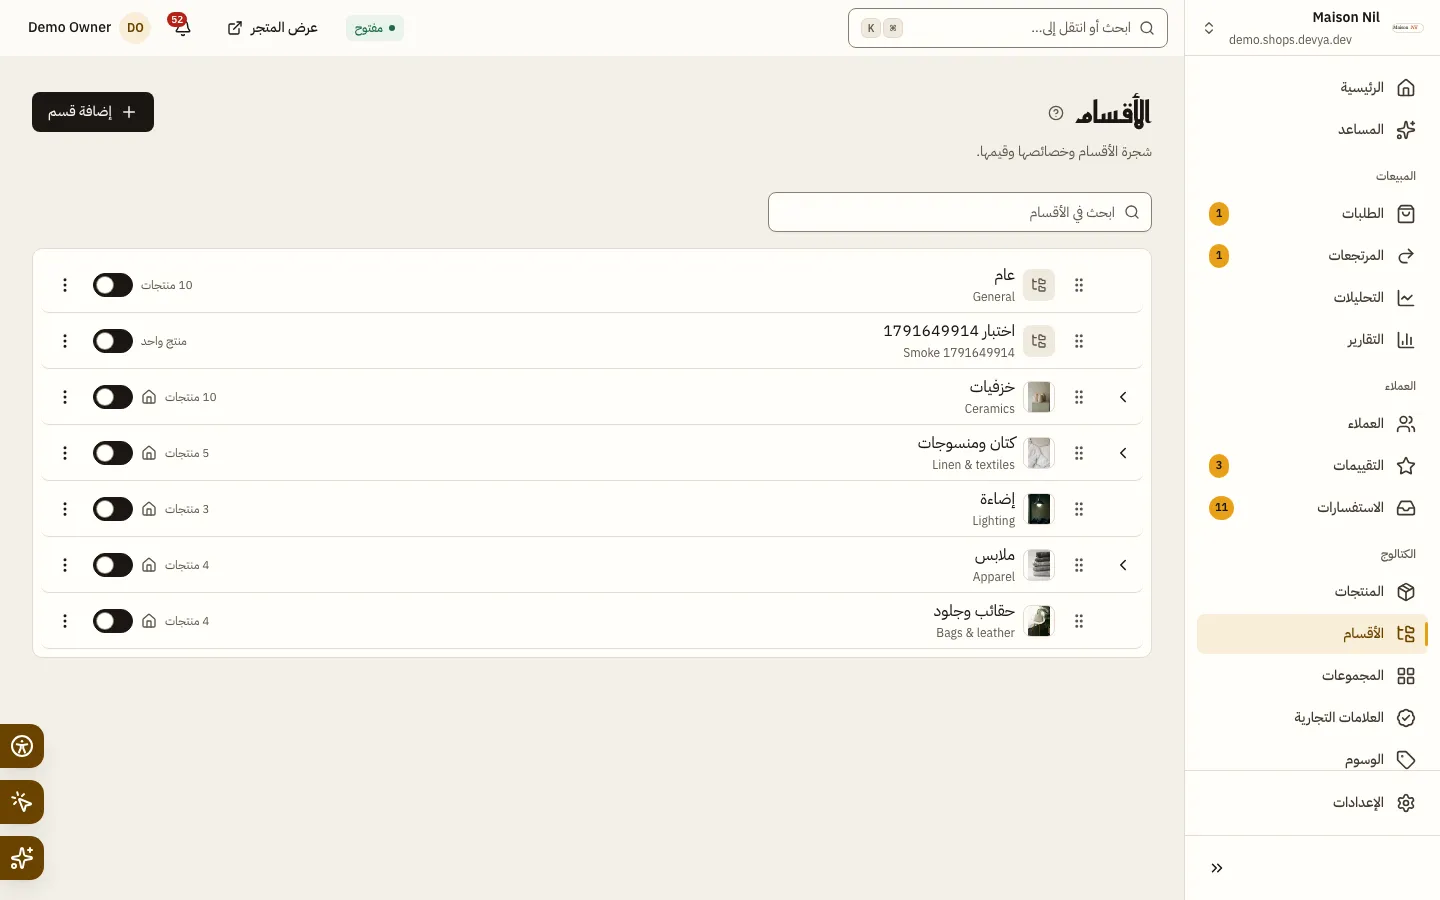
Task: Open المساعد in the sidebar
Action: coord(1312,130)
